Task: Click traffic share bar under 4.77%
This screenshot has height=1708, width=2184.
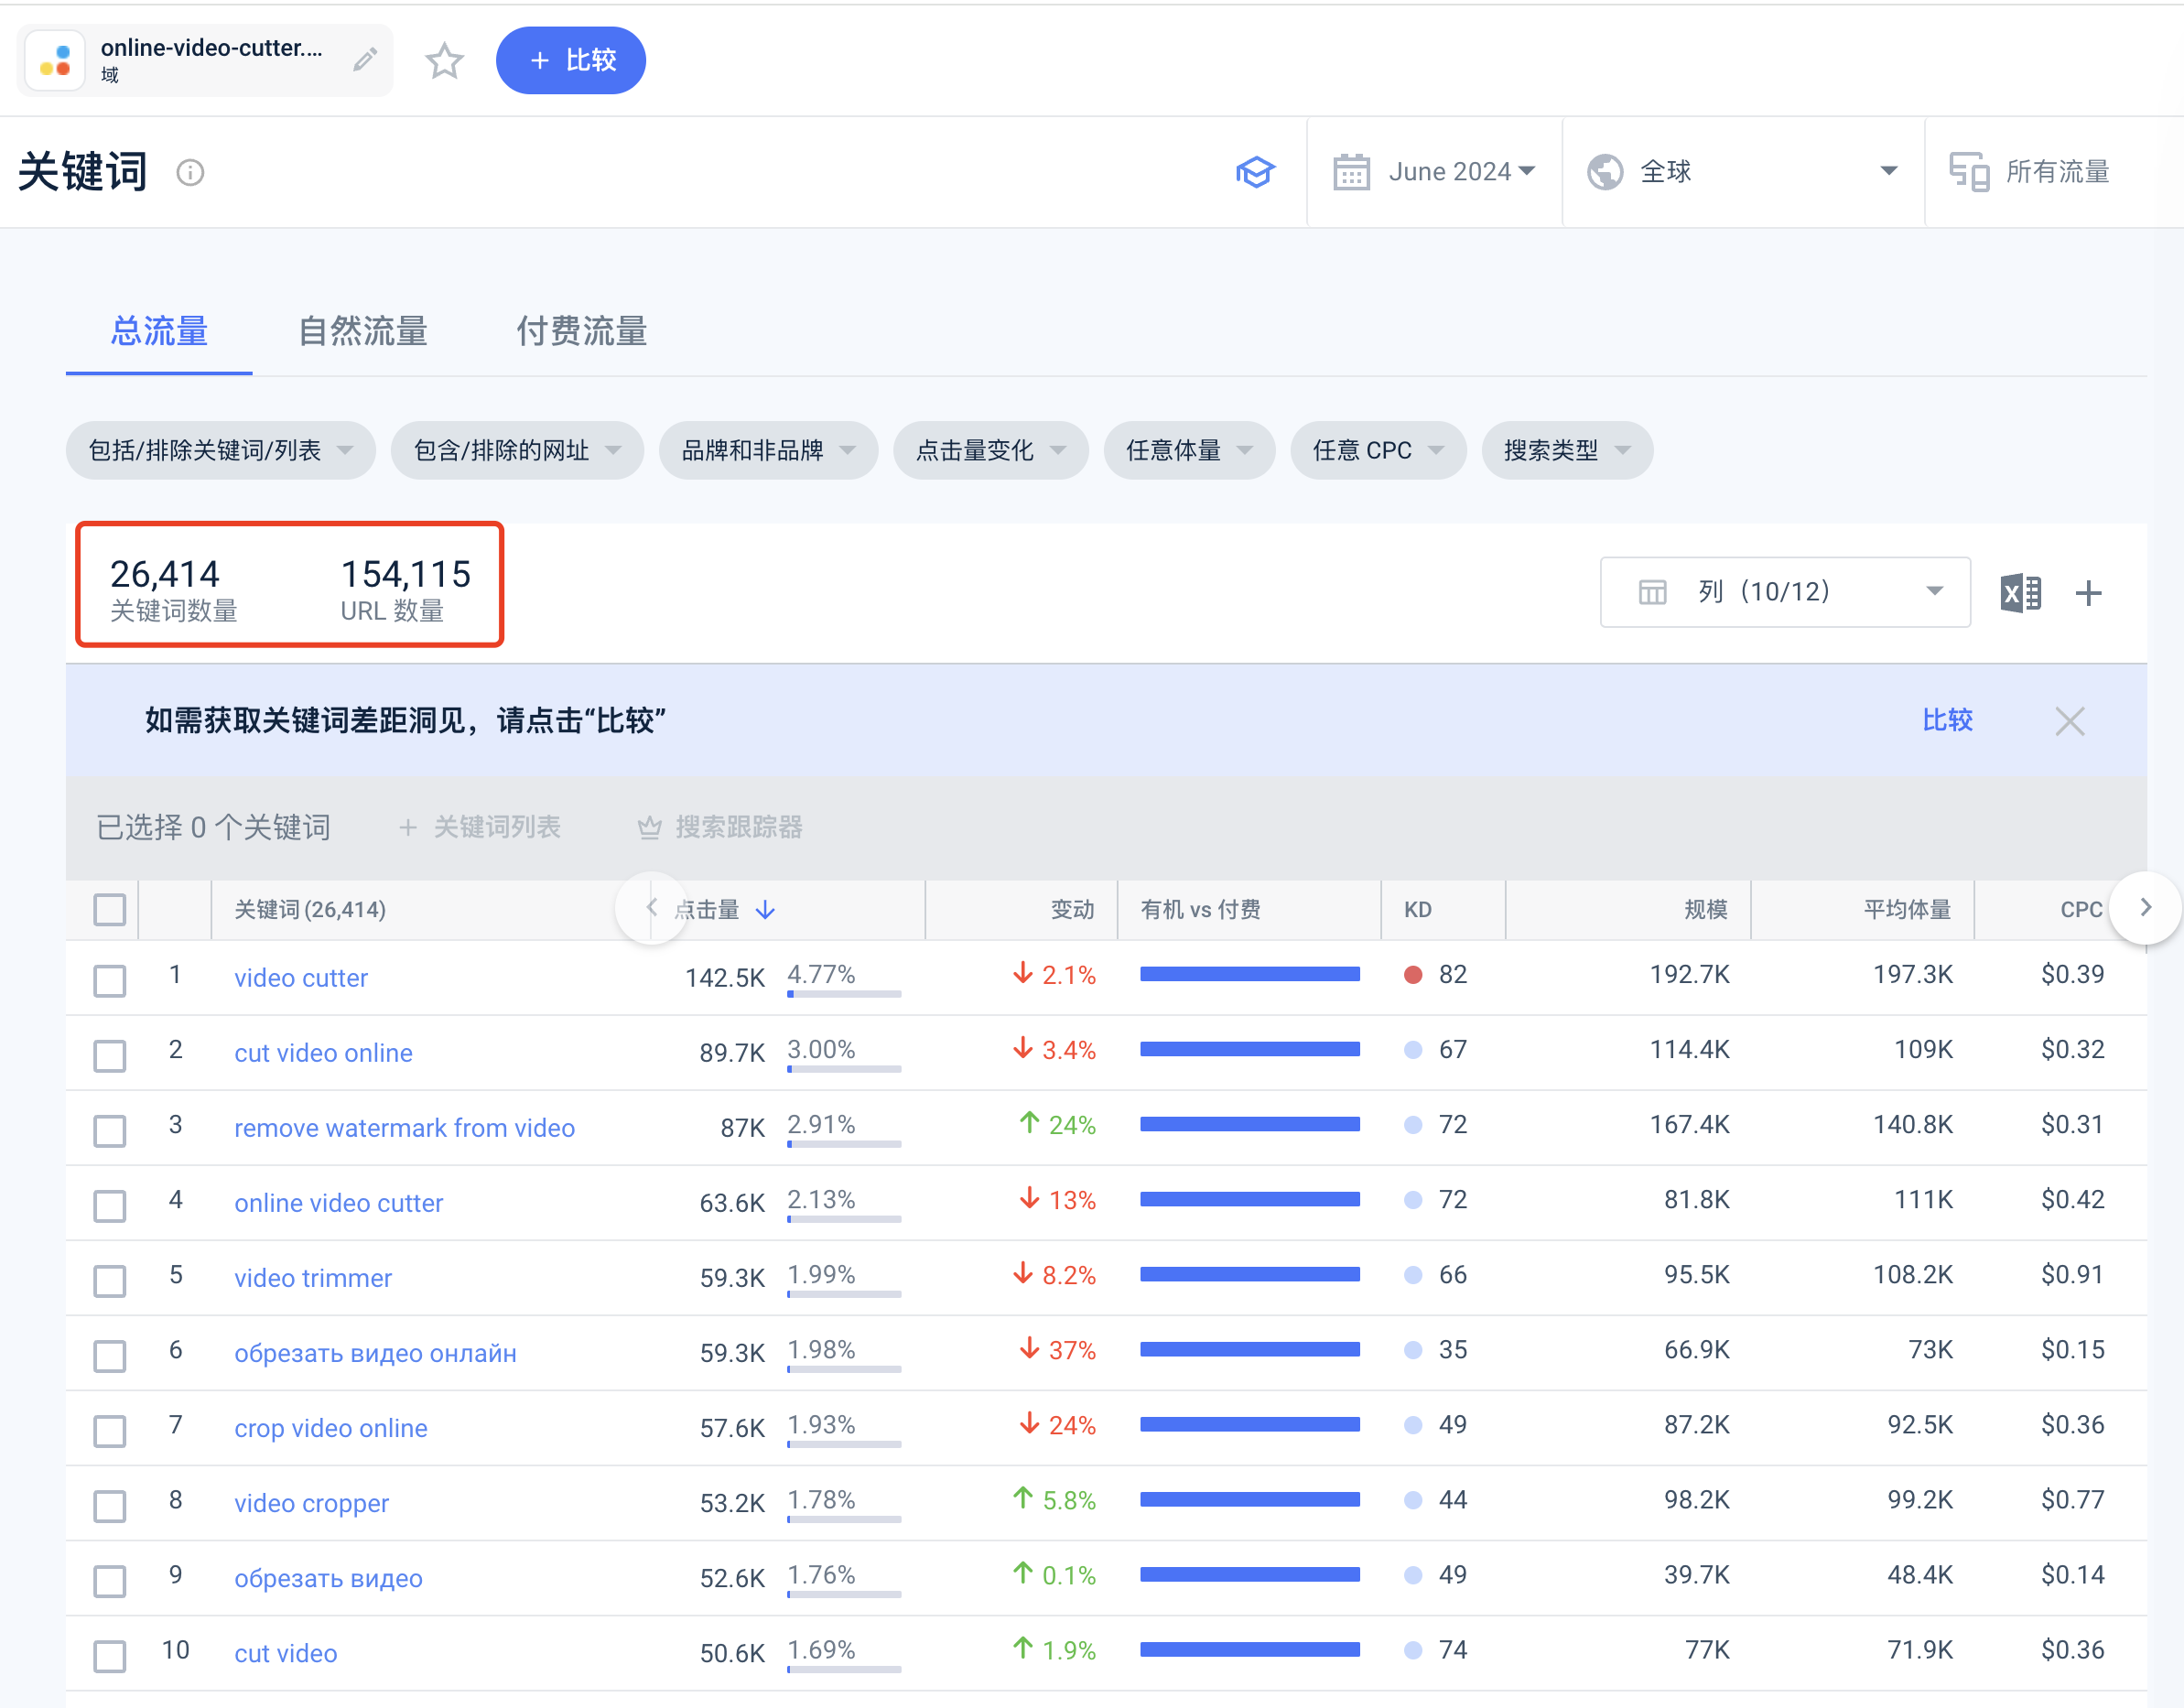Action: point(844,994)
